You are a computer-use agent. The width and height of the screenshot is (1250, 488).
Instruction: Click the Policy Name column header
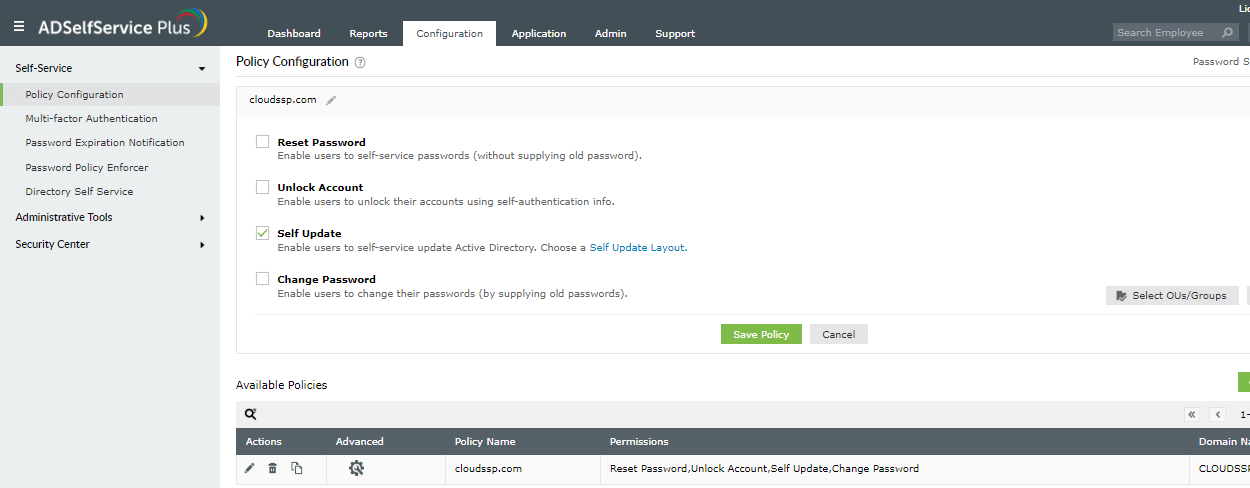(x=485, y=441)
